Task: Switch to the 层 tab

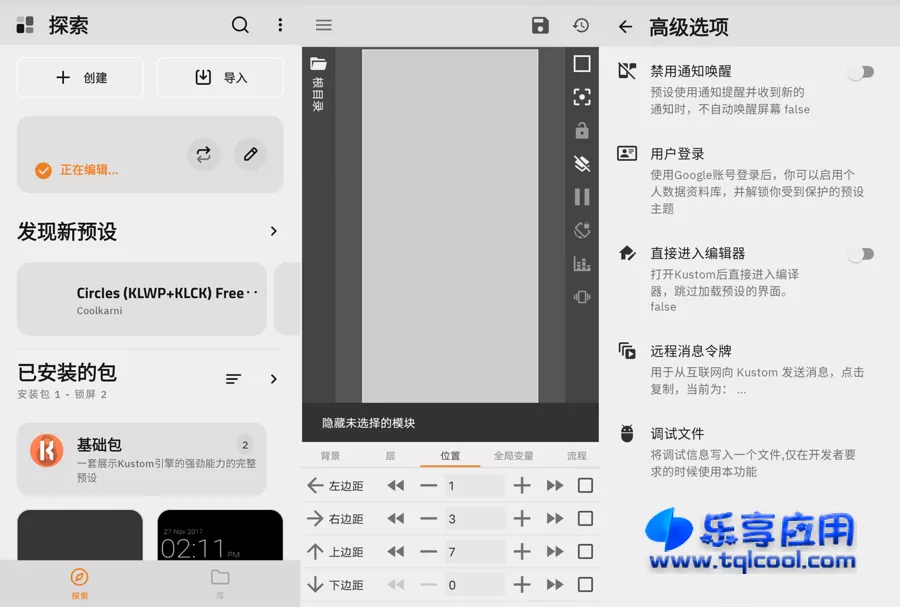Action: pos(391,455)
